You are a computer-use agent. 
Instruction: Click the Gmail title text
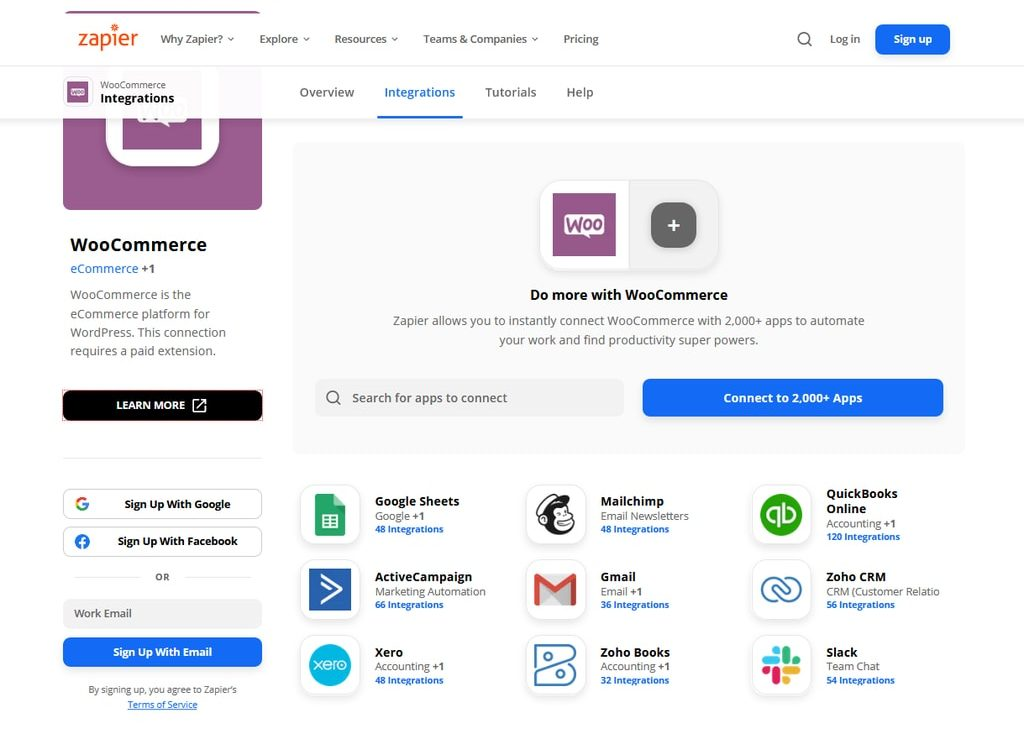[618, 577]
